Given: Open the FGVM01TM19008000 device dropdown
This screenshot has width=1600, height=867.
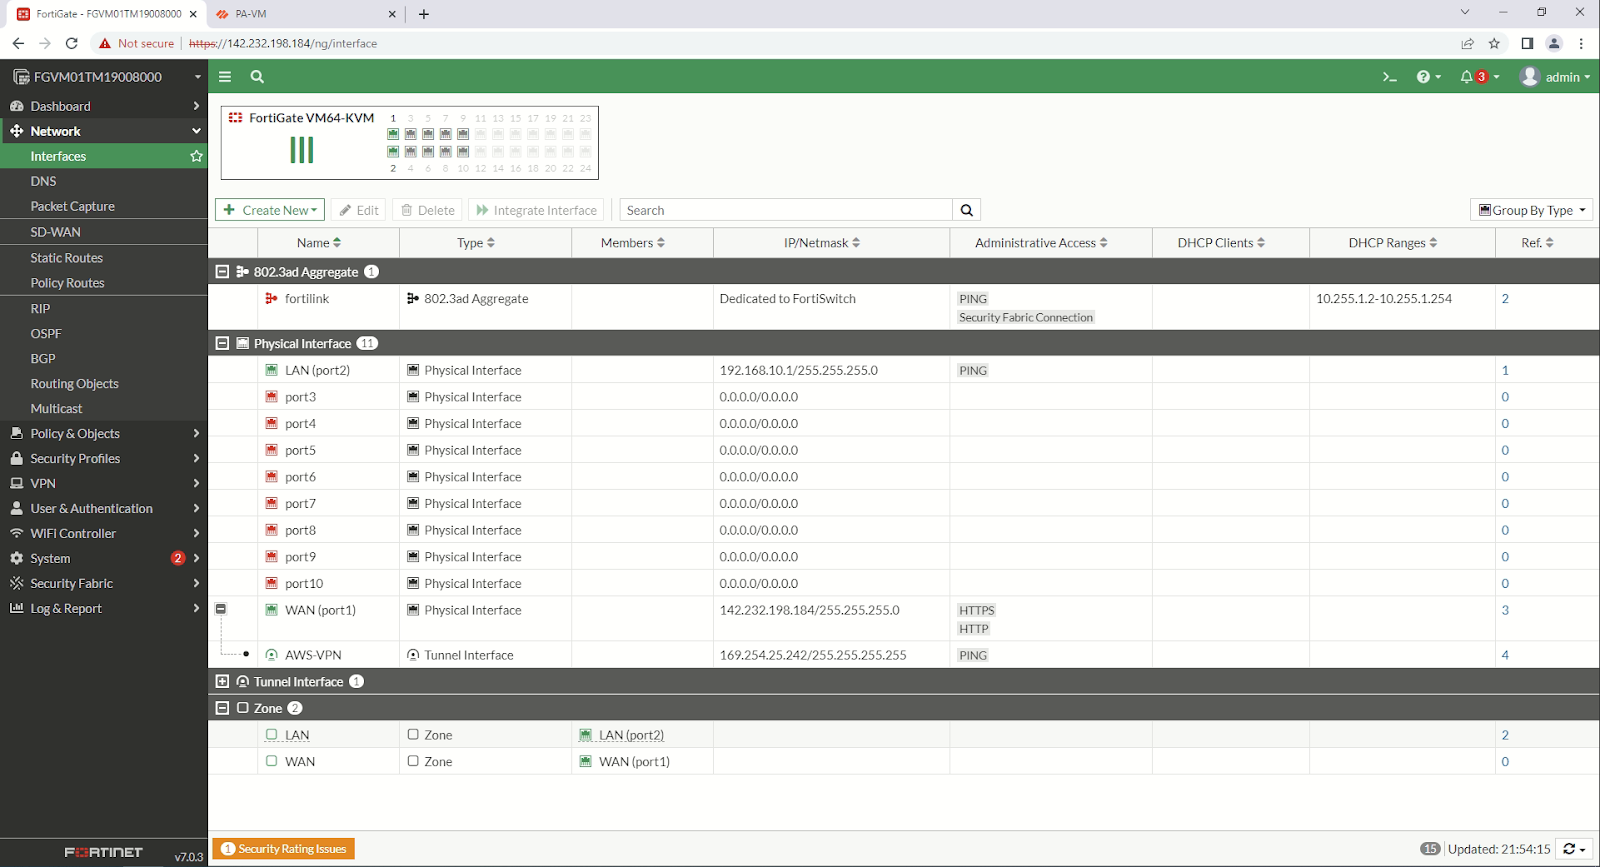Looking at the screenshot, I should coord(104,77).
